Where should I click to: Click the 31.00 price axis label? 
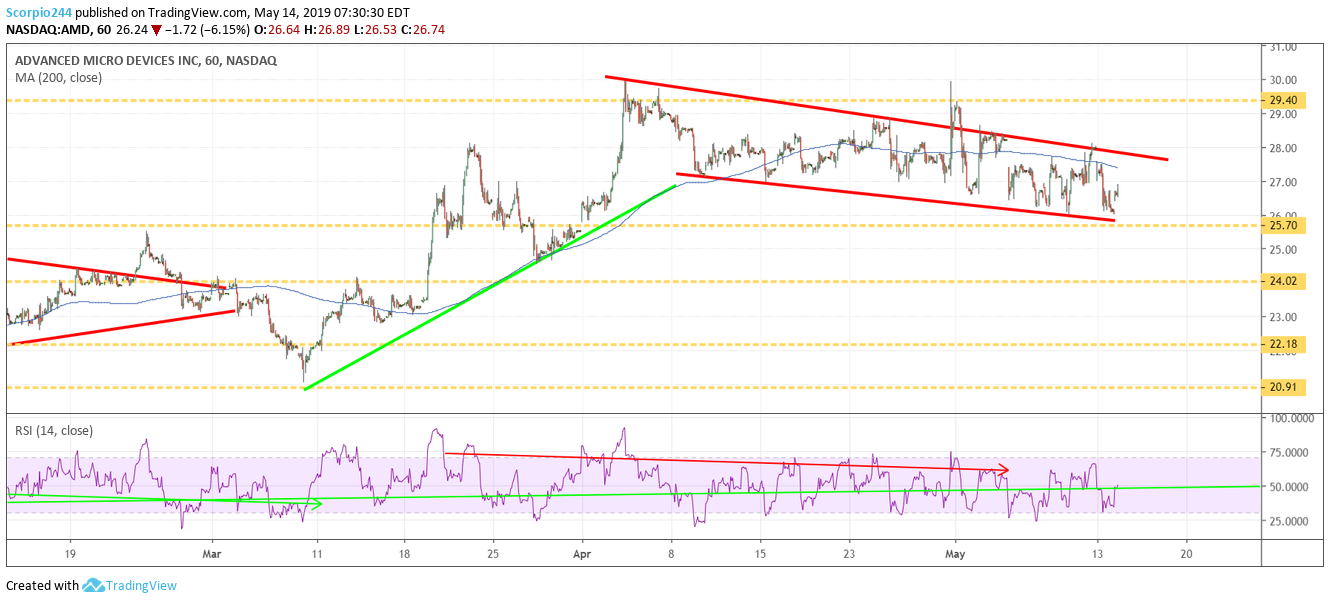[1283, 47]
